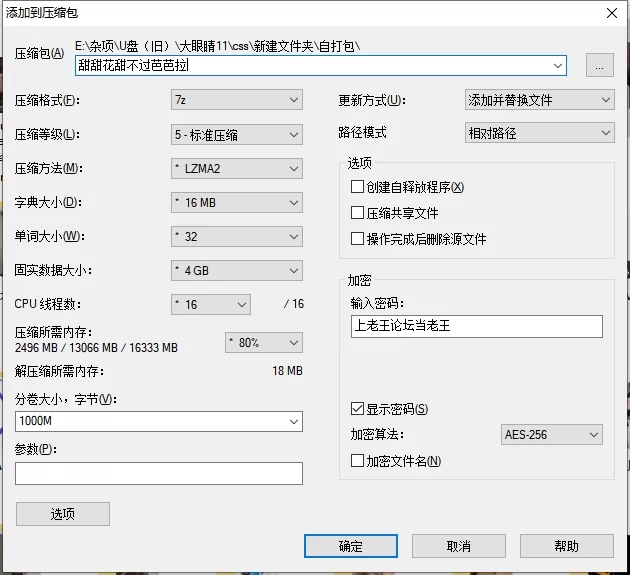The image size is (630, 575).
Task: Click the 输入密码 password field
Action: [x=477, y=326]
